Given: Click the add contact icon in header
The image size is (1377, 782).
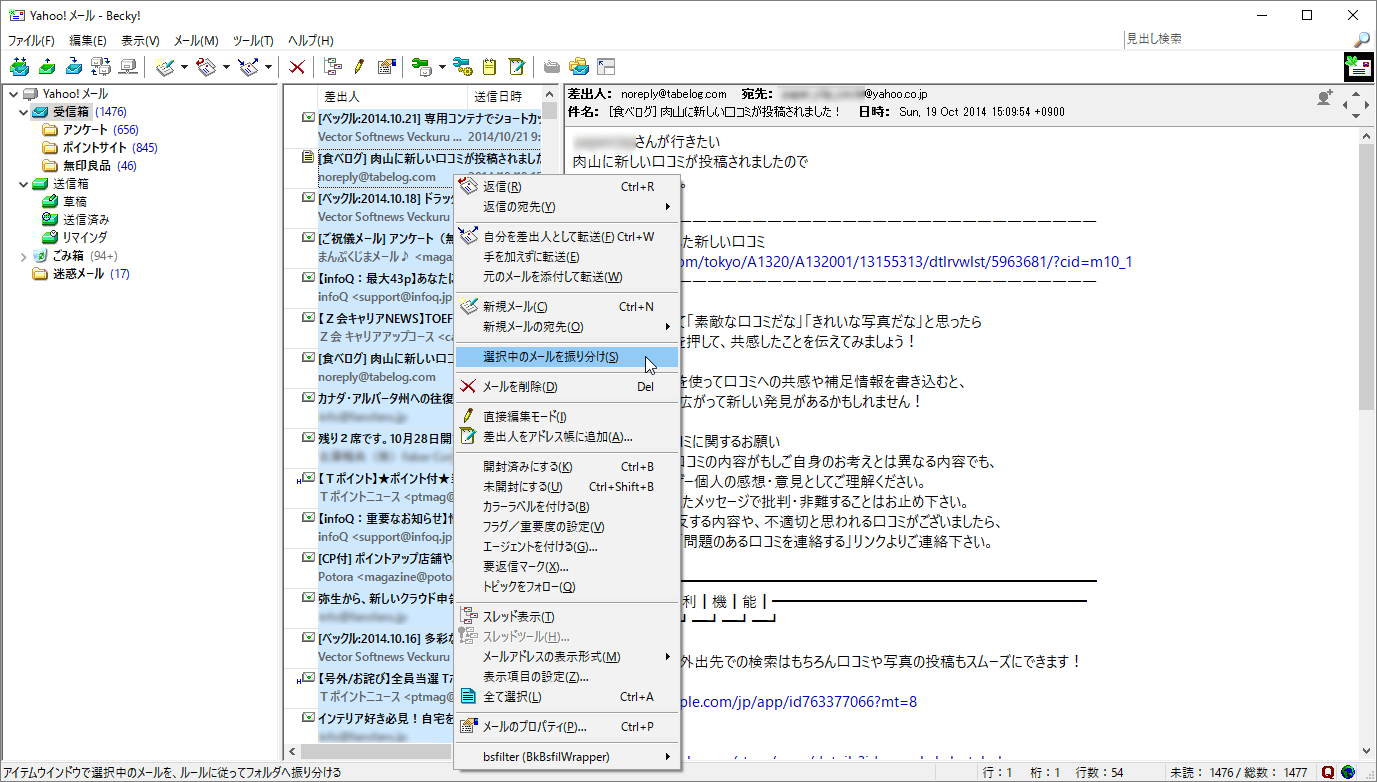Looking at the screenshot, I should (1326, 97).
